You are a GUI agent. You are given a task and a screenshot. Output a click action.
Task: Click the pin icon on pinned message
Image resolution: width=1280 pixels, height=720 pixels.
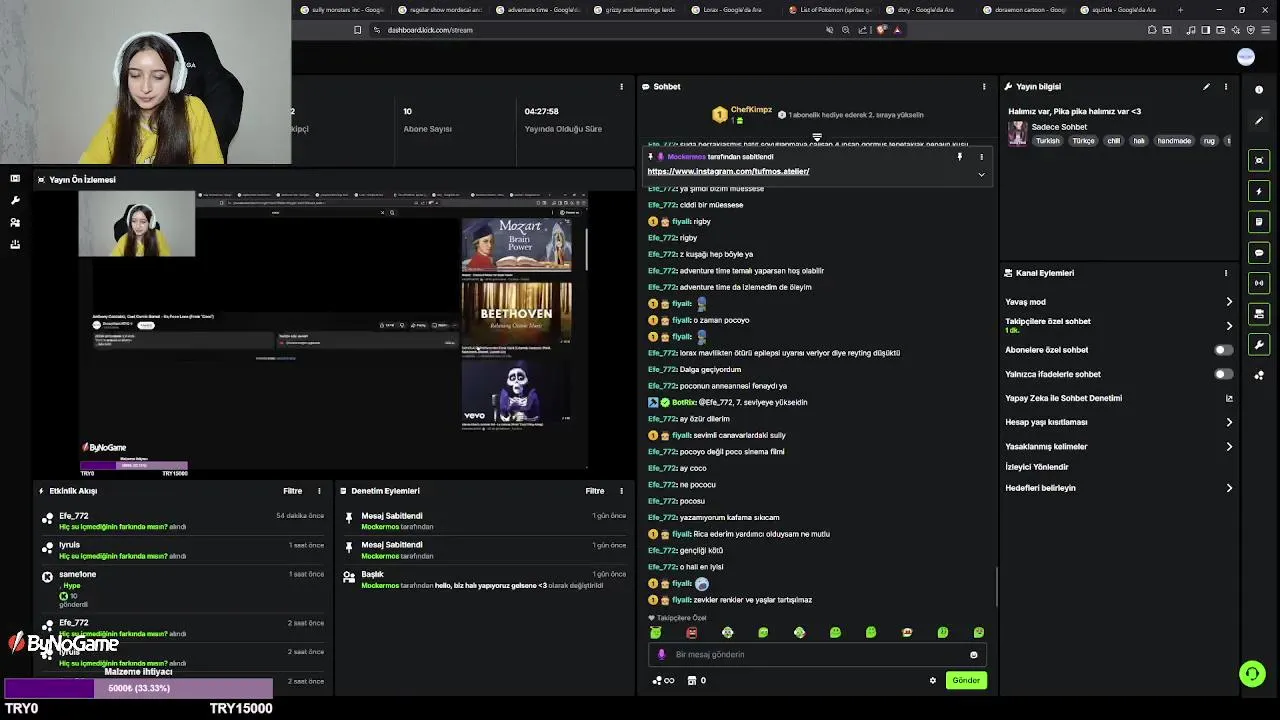[960, 157]
